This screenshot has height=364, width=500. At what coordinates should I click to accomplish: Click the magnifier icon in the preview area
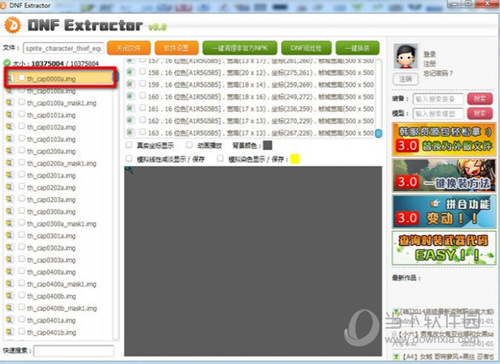(129, 170)
